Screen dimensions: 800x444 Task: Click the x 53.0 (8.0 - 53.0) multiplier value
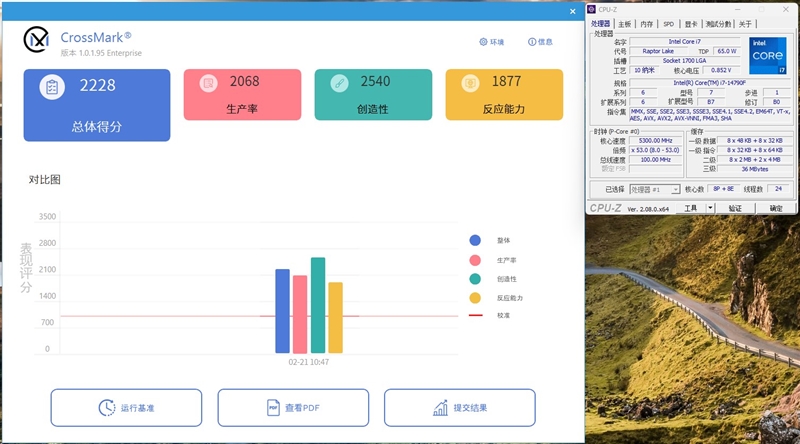coord(656,150)
